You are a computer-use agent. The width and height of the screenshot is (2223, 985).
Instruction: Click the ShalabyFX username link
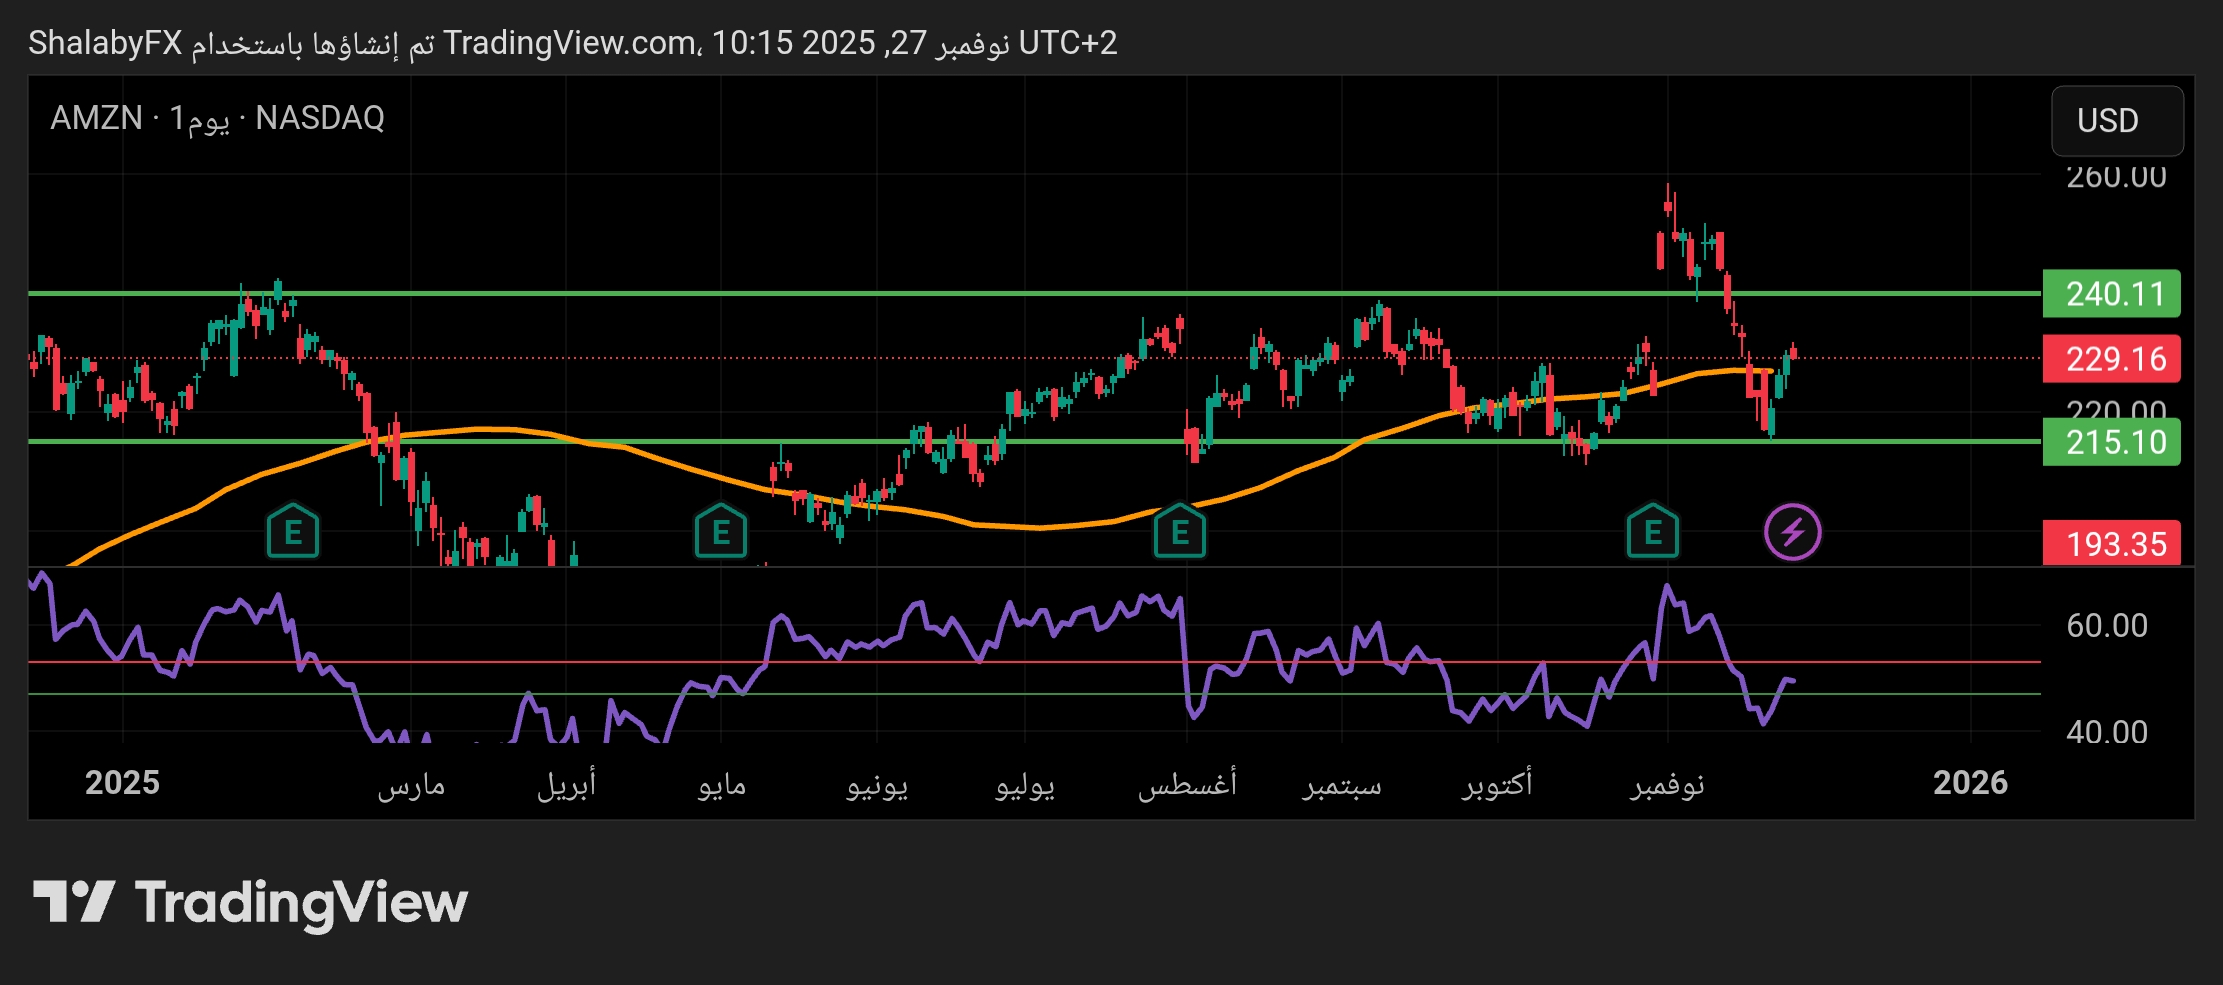pyautogui.click(x=102, y=42)
